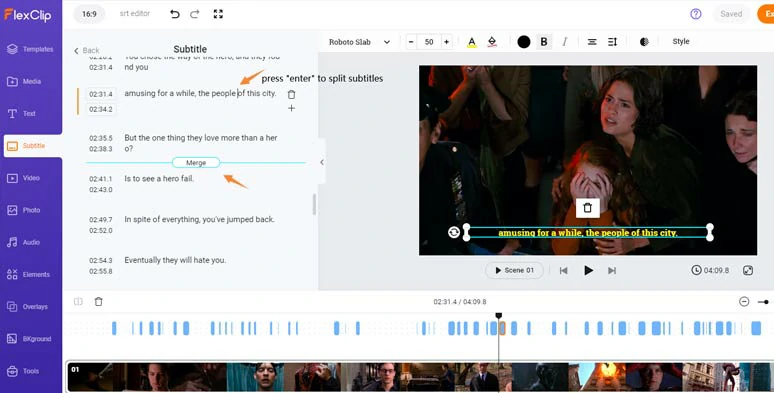
Task: Toggle bold formatting
Action: (x=544, y=42)
